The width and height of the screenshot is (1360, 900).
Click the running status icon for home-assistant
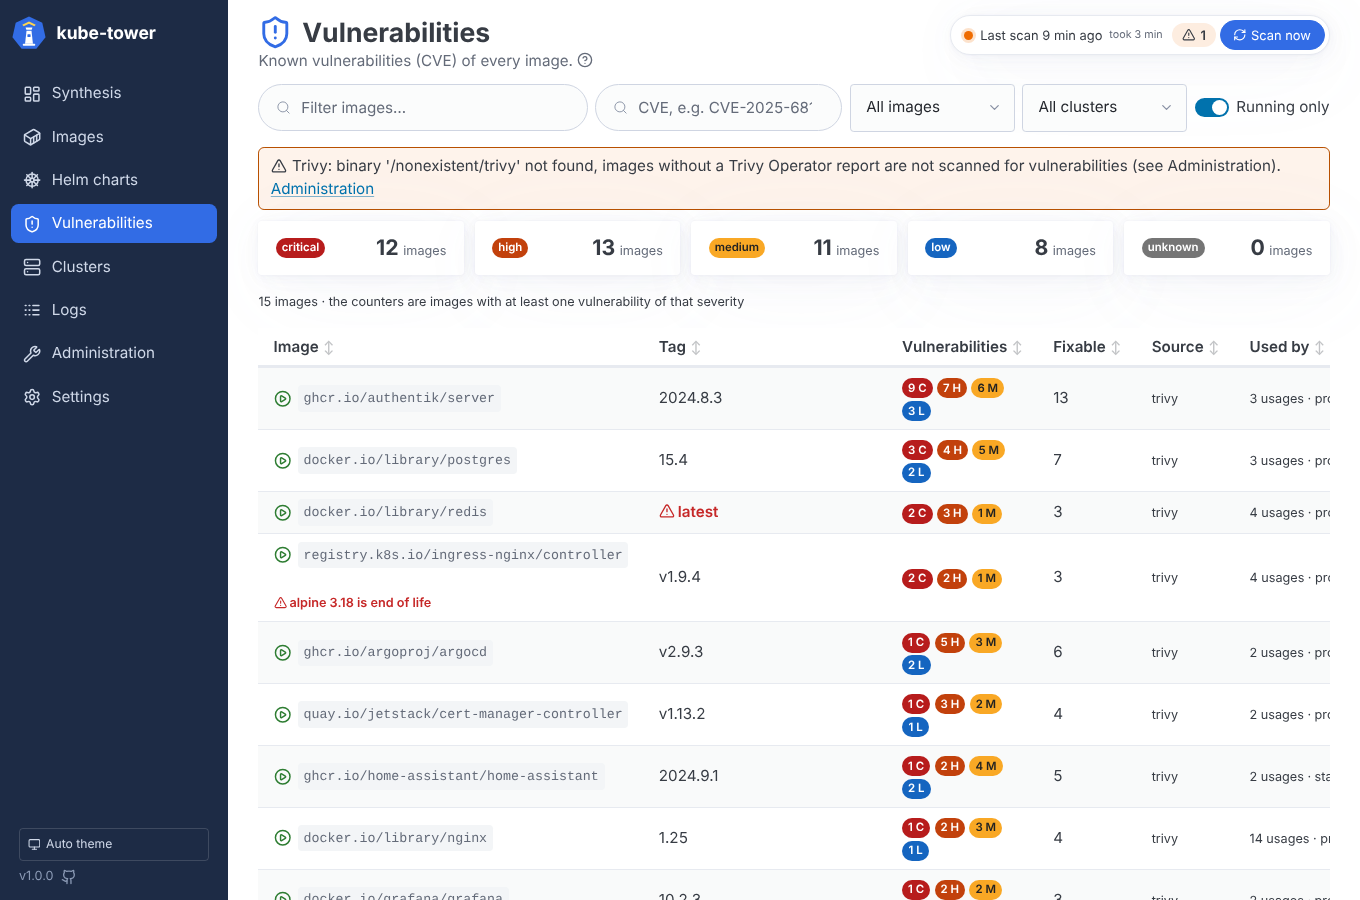coord(283,777)
